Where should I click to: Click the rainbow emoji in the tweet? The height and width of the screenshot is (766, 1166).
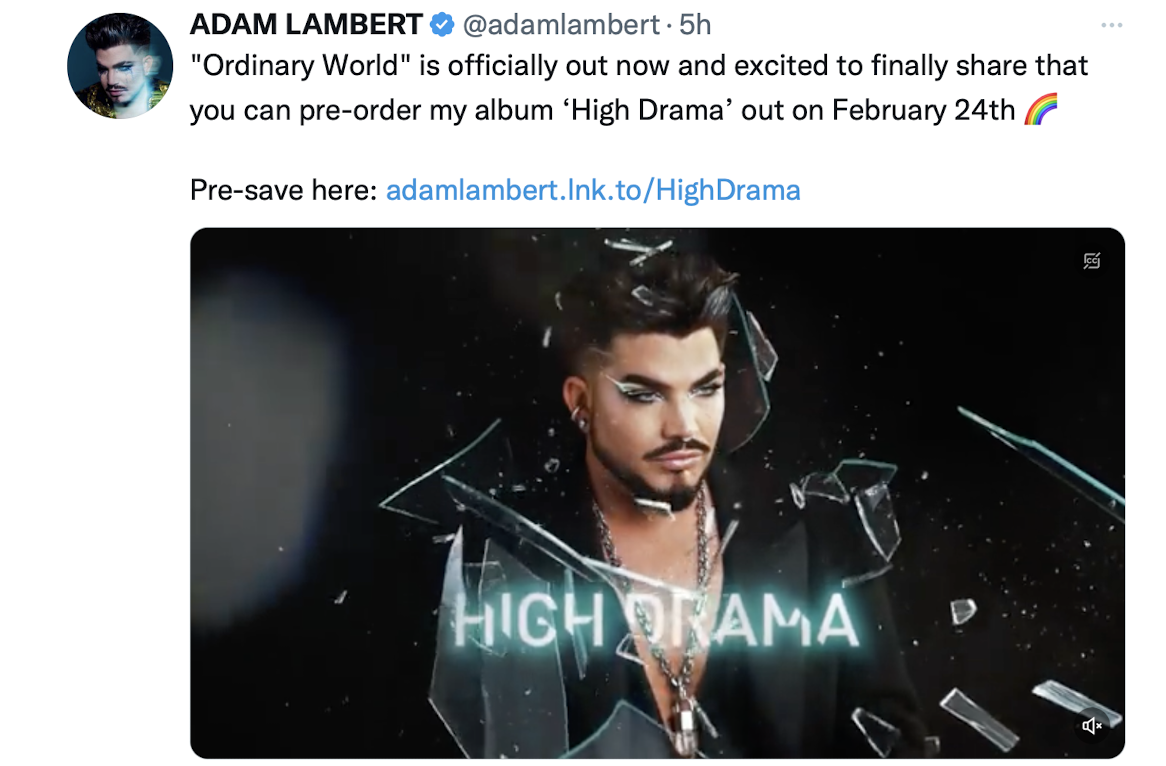pos(1041,109)
